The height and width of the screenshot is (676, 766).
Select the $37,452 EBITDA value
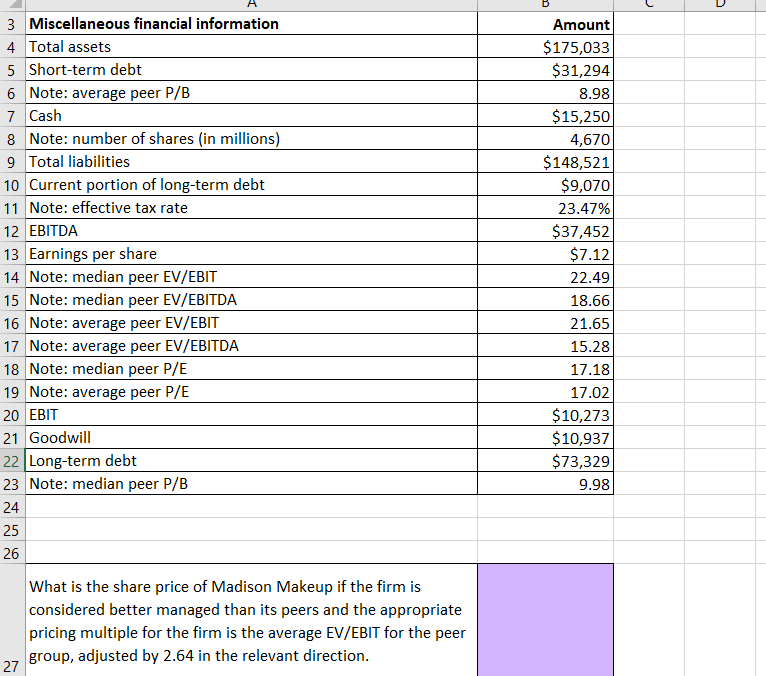(545, 230)
